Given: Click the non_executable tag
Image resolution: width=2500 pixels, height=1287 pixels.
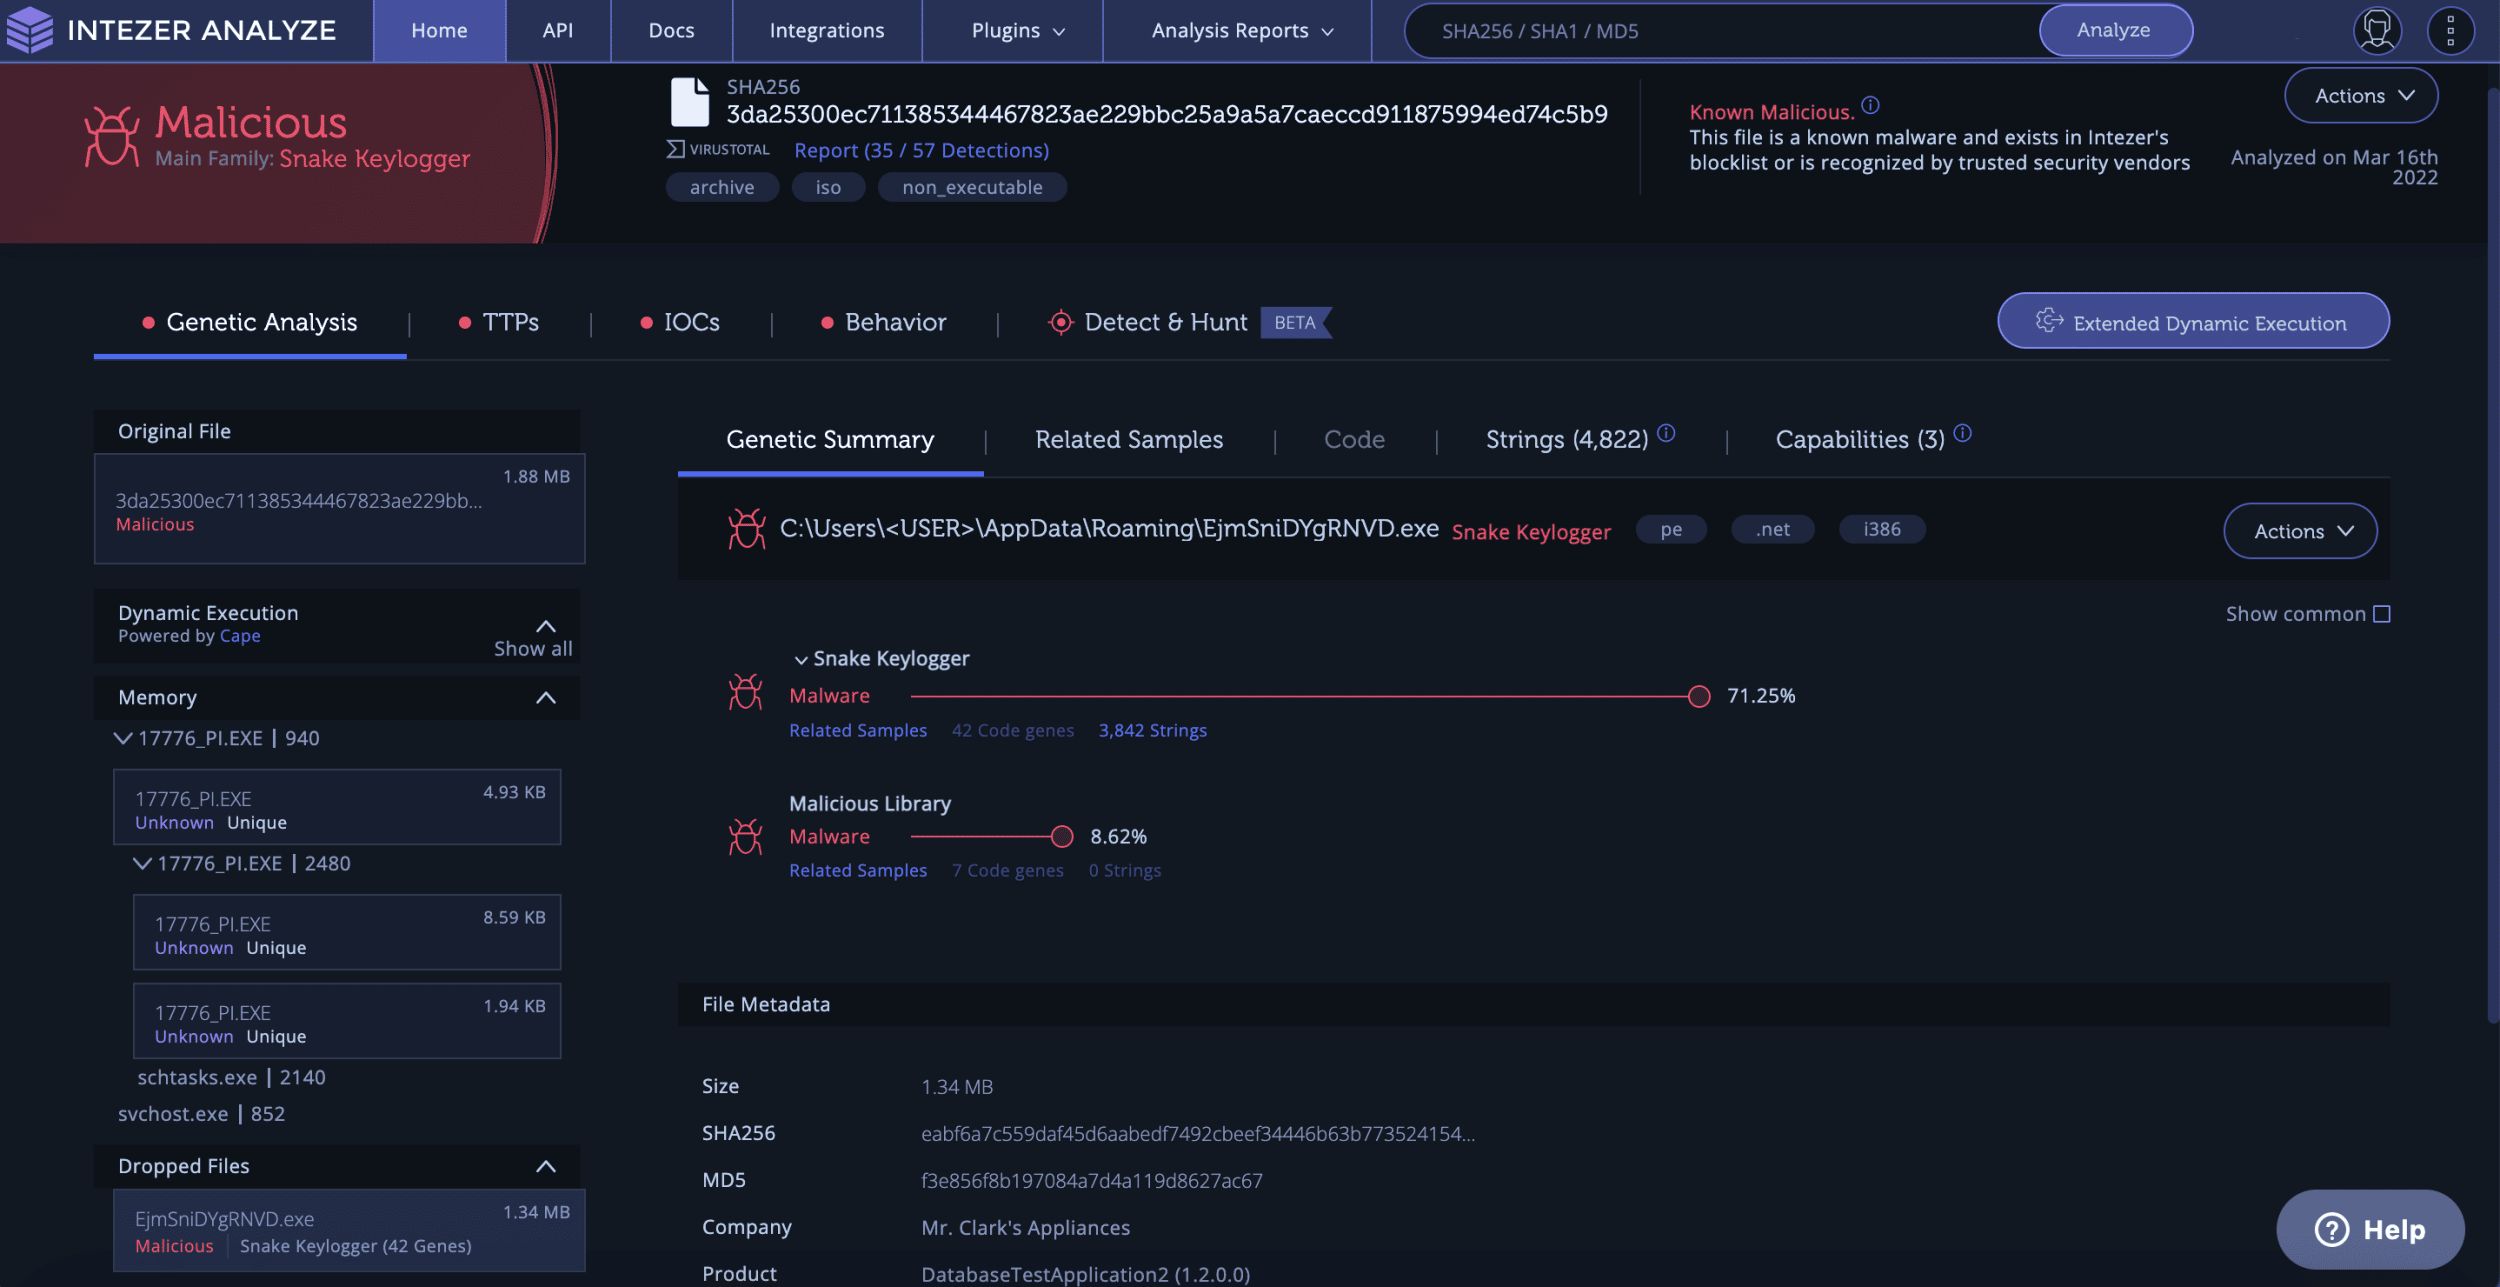Looking at the screenshot, I should click(x=972, y=187).
